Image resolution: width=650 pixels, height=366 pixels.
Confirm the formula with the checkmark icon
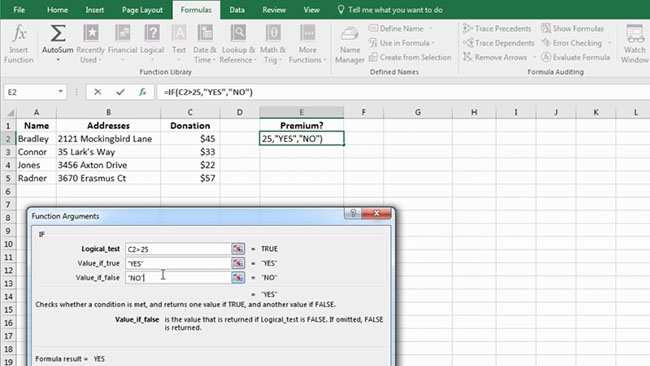[120, 92]
